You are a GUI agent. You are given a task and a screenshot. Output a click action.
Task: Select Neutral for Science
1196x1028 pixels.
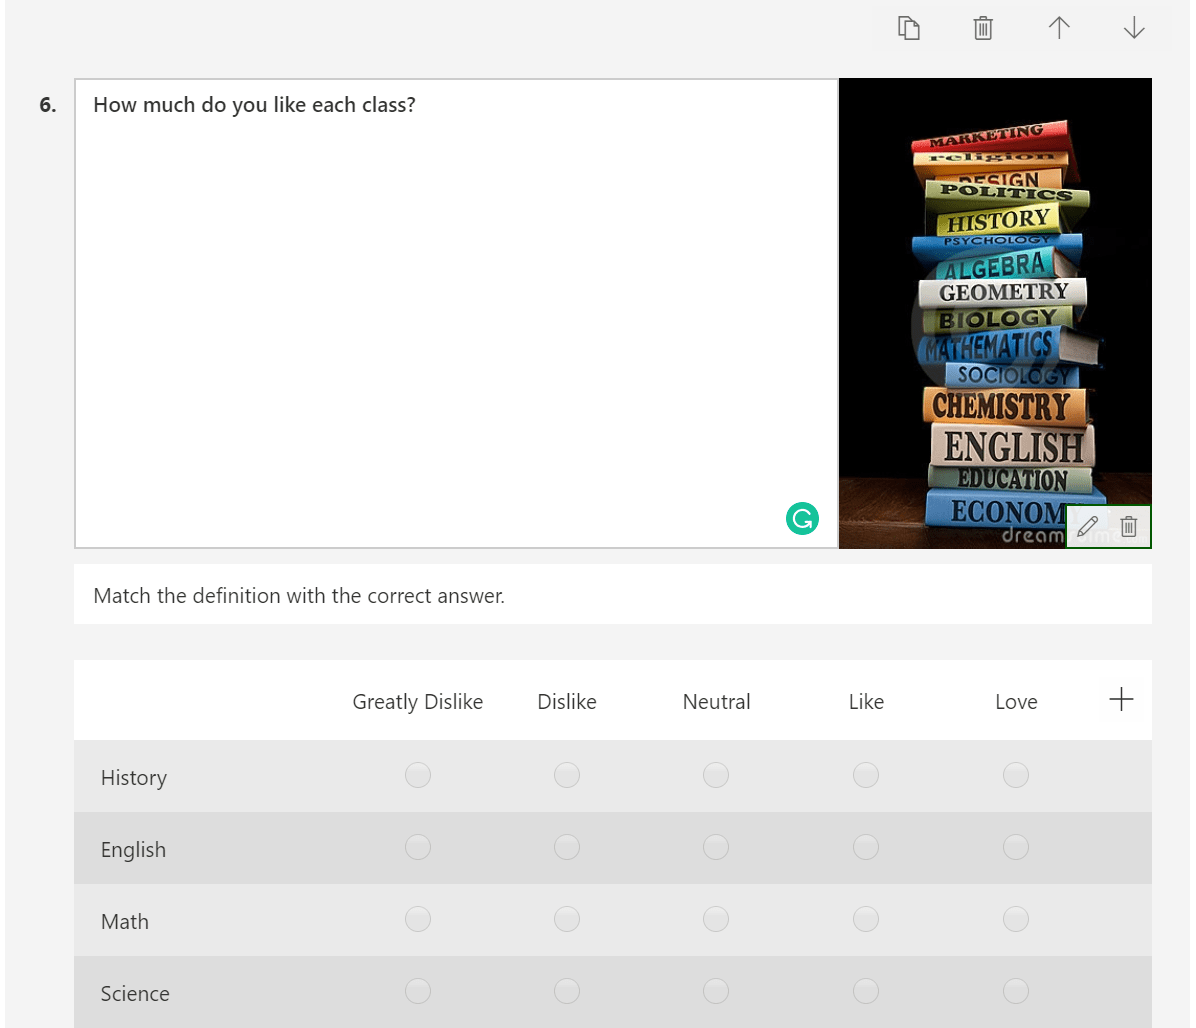715,991
